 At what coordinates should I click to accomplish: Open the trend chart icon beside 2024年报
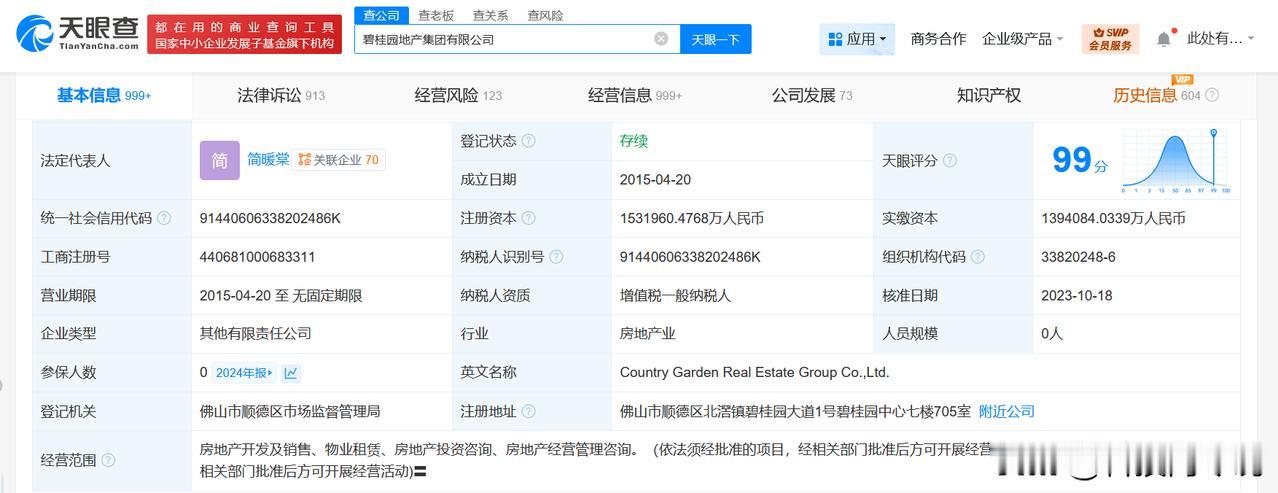pyautogui.click(x=291, y=373)
